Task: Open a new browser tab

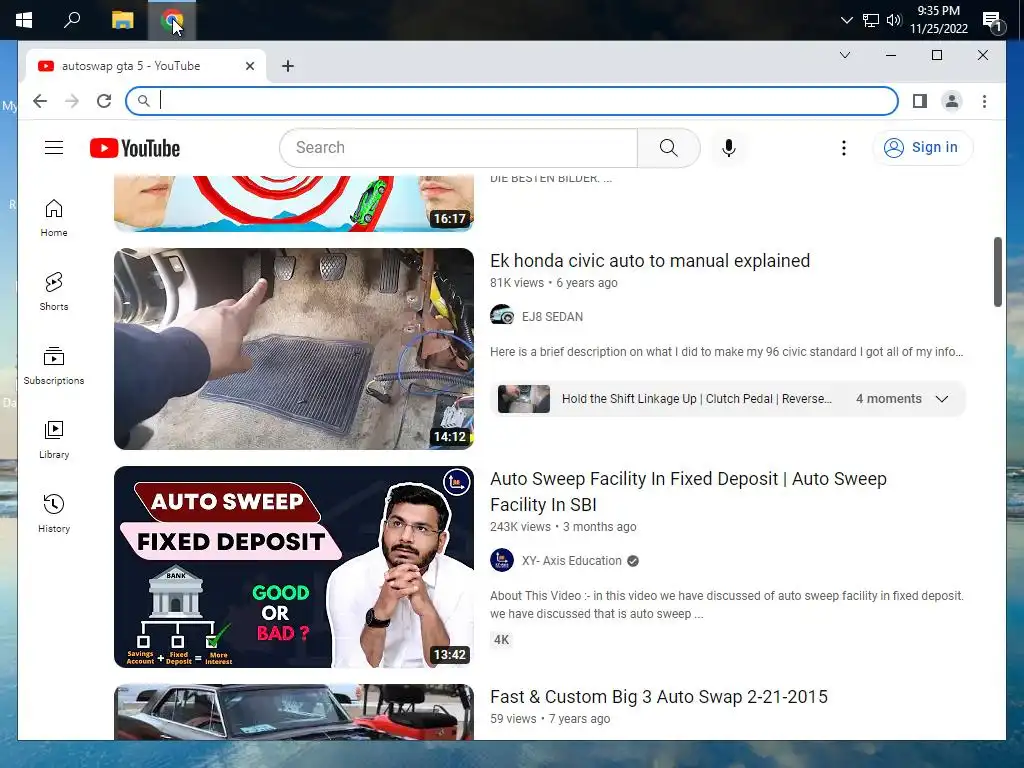Action: (288, 66)
